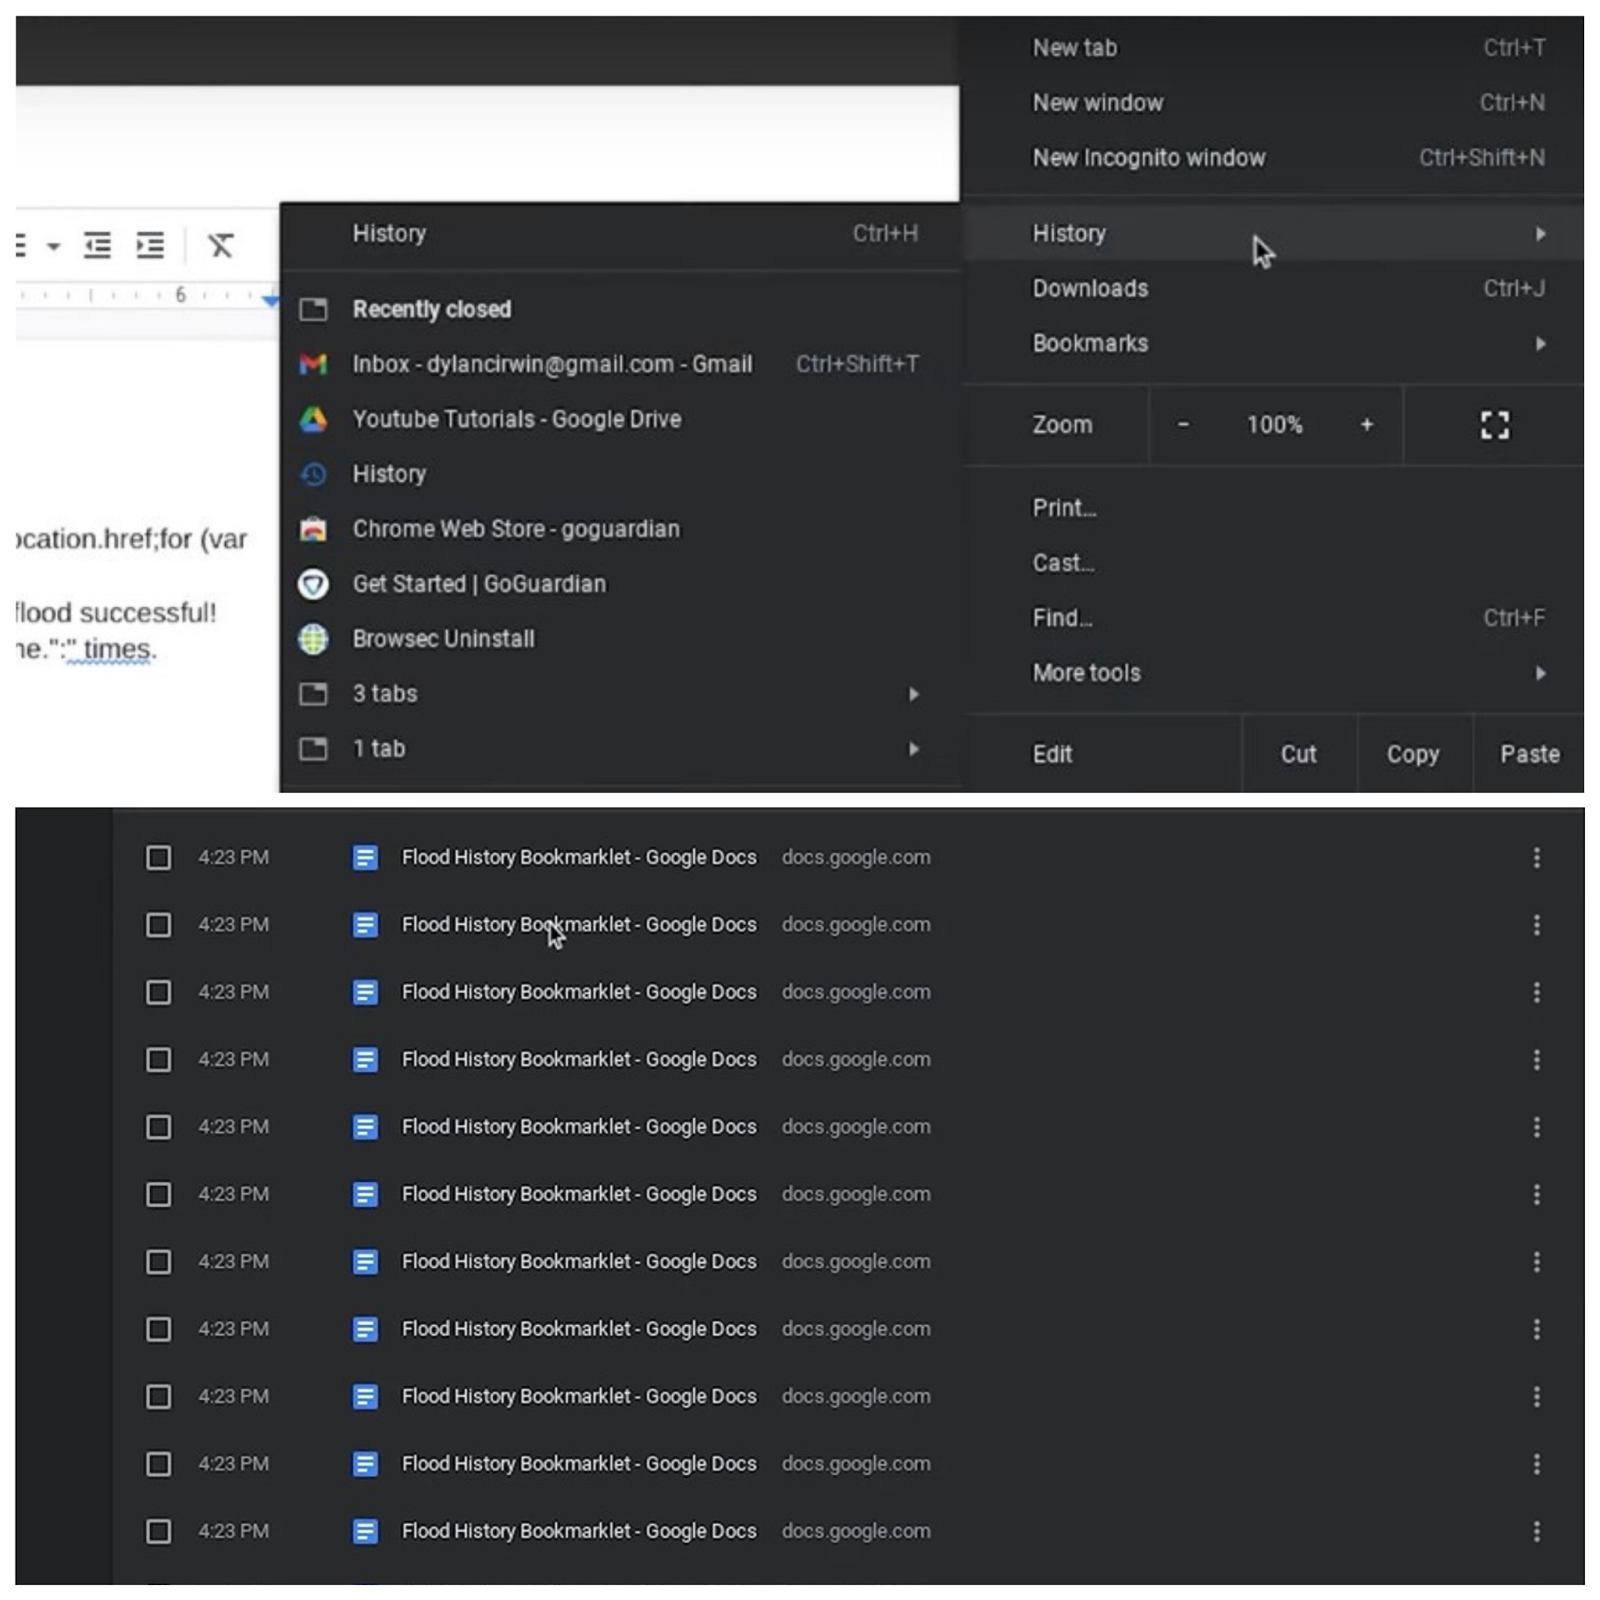Reopen Chrome Web Store - goguardian tab
Viewport: 1600px width, 1600px height.
click(620, 529)
